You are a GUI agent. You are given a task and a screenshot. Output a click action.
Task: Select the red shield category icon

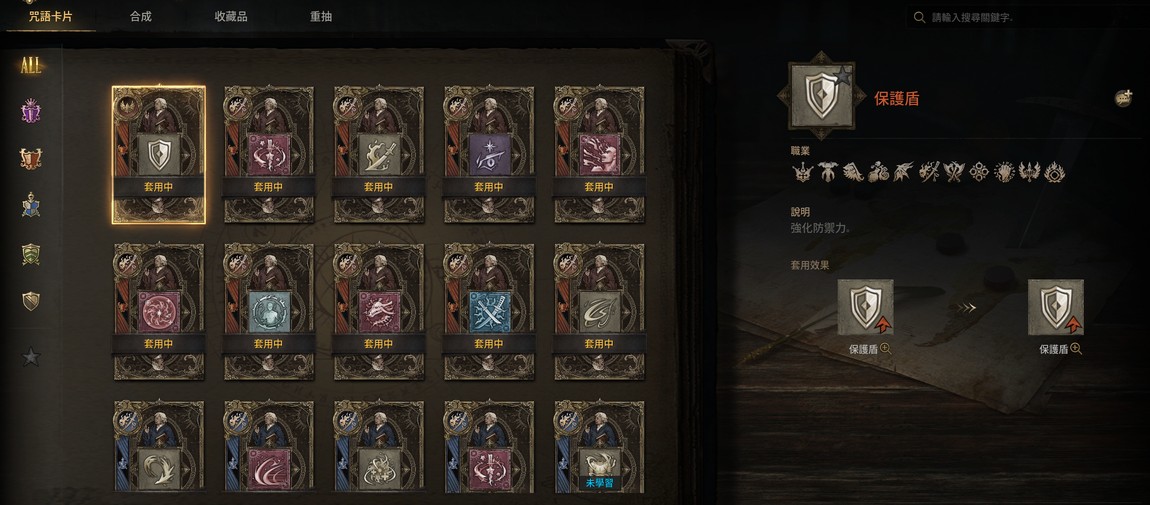(31, 158)
